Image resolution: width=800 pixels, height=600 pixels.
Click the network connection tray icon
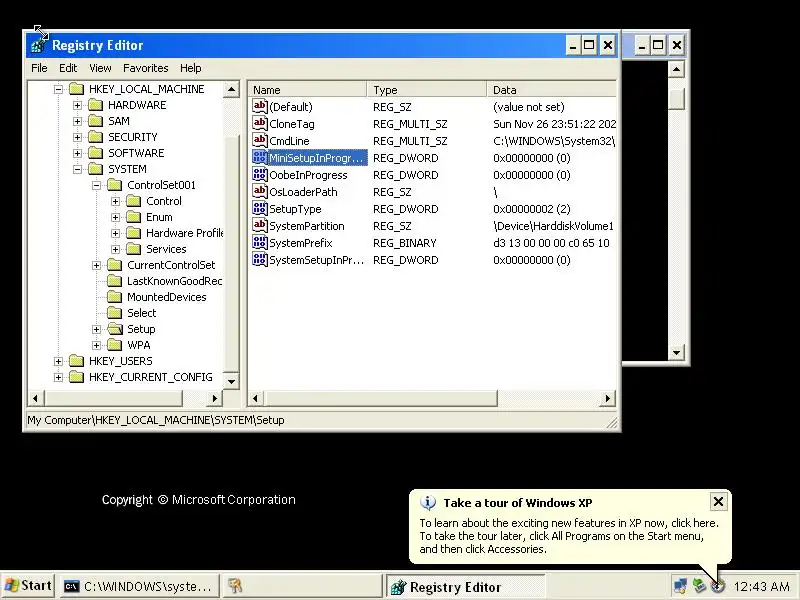click(x=680, y=586)
